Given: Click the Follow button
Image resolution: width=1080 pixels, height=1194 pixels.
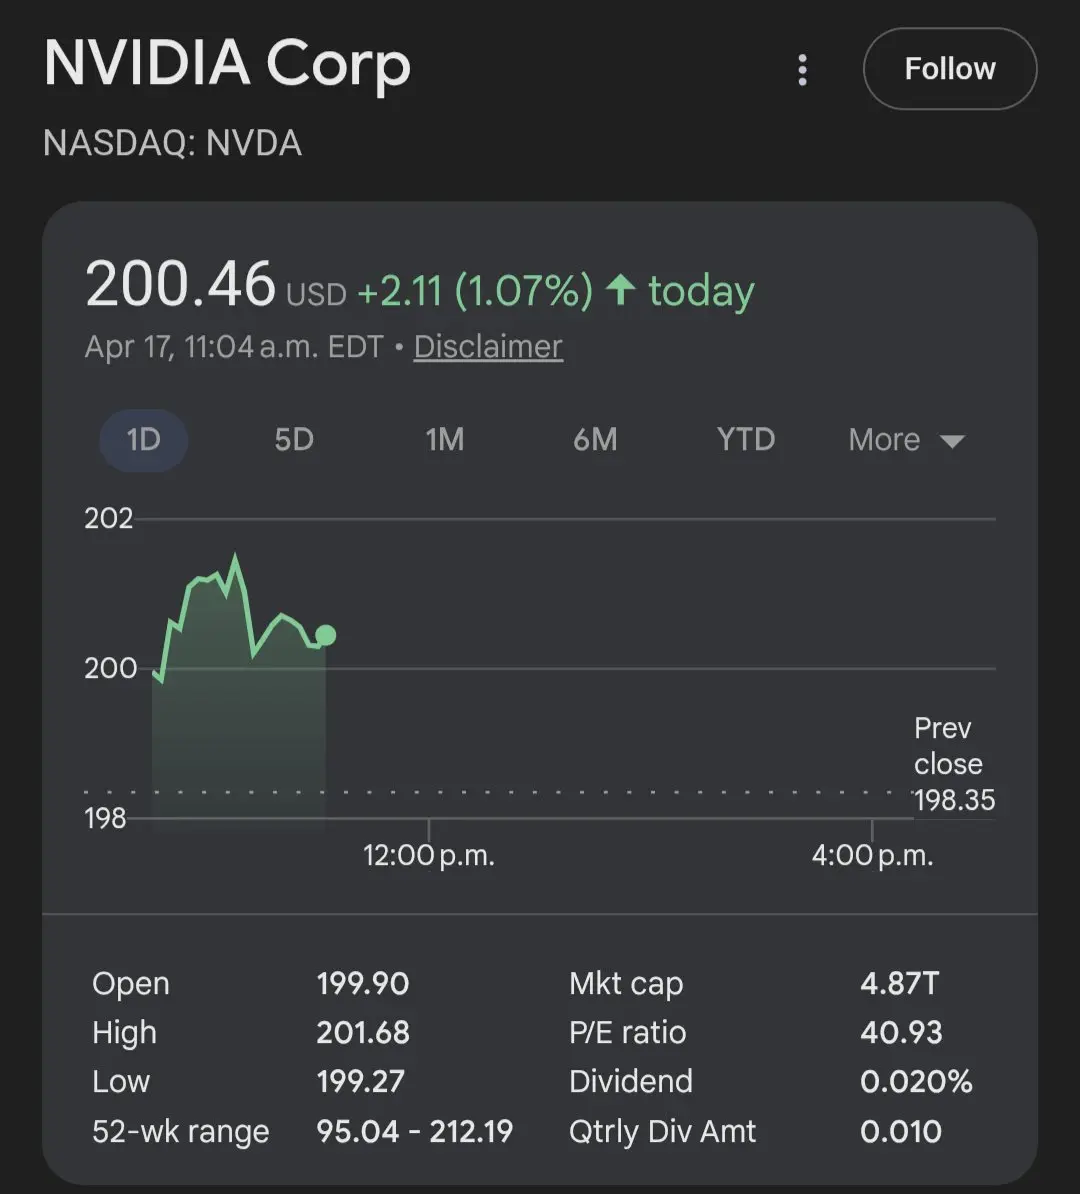Looking at the screenshot, I should (x=949, y=69).
